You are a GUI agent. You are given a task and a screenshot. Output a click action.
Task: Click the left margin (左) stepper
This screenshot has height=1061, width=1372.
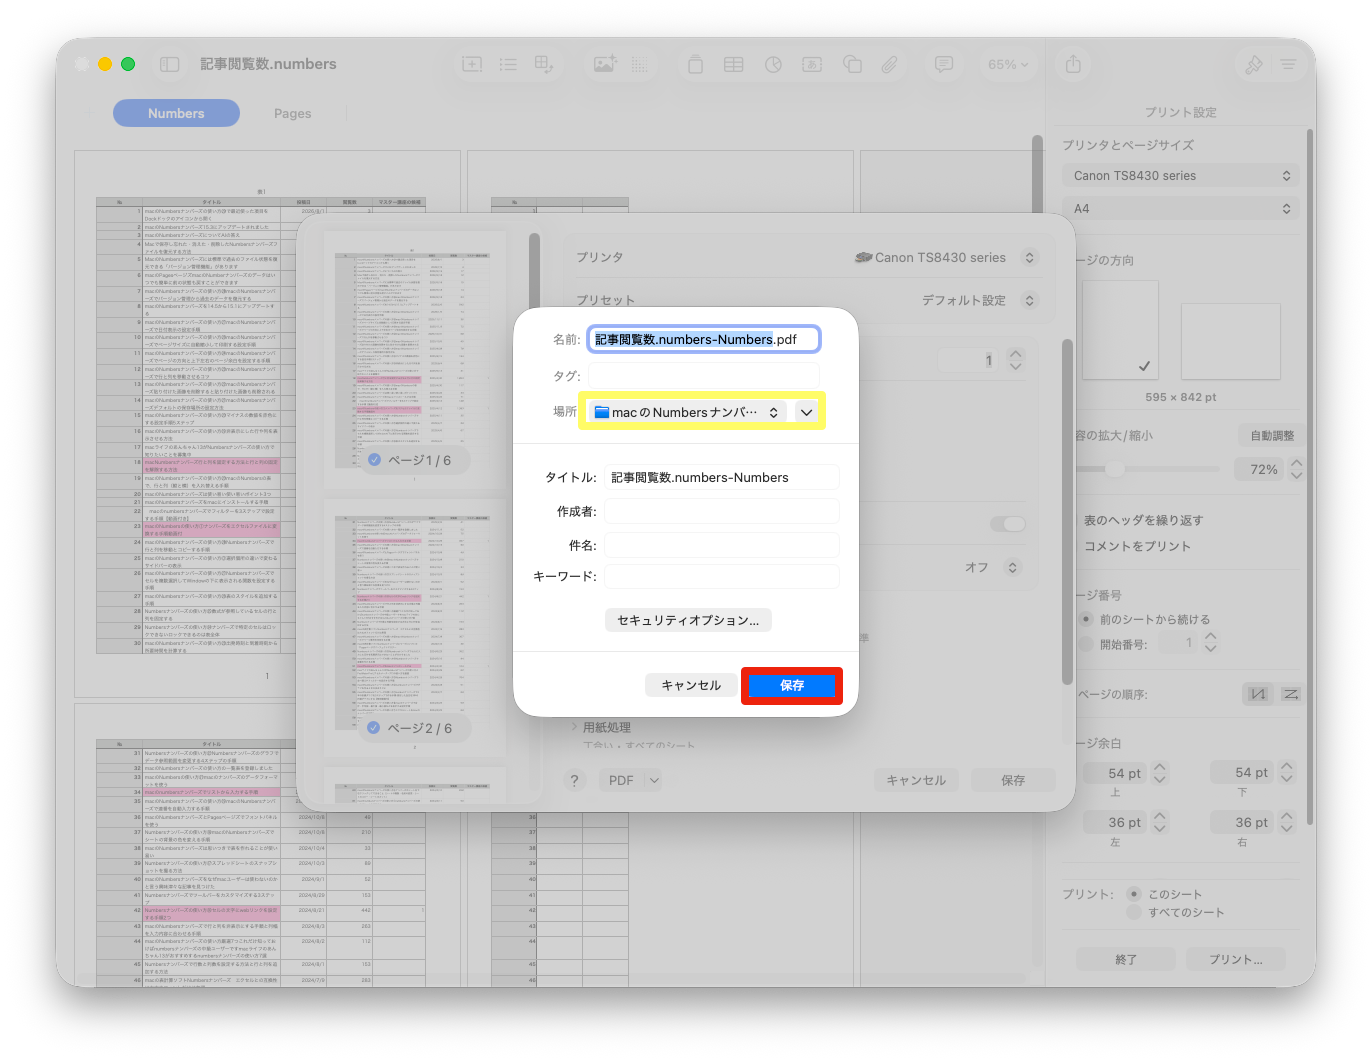coord(1160,822)
